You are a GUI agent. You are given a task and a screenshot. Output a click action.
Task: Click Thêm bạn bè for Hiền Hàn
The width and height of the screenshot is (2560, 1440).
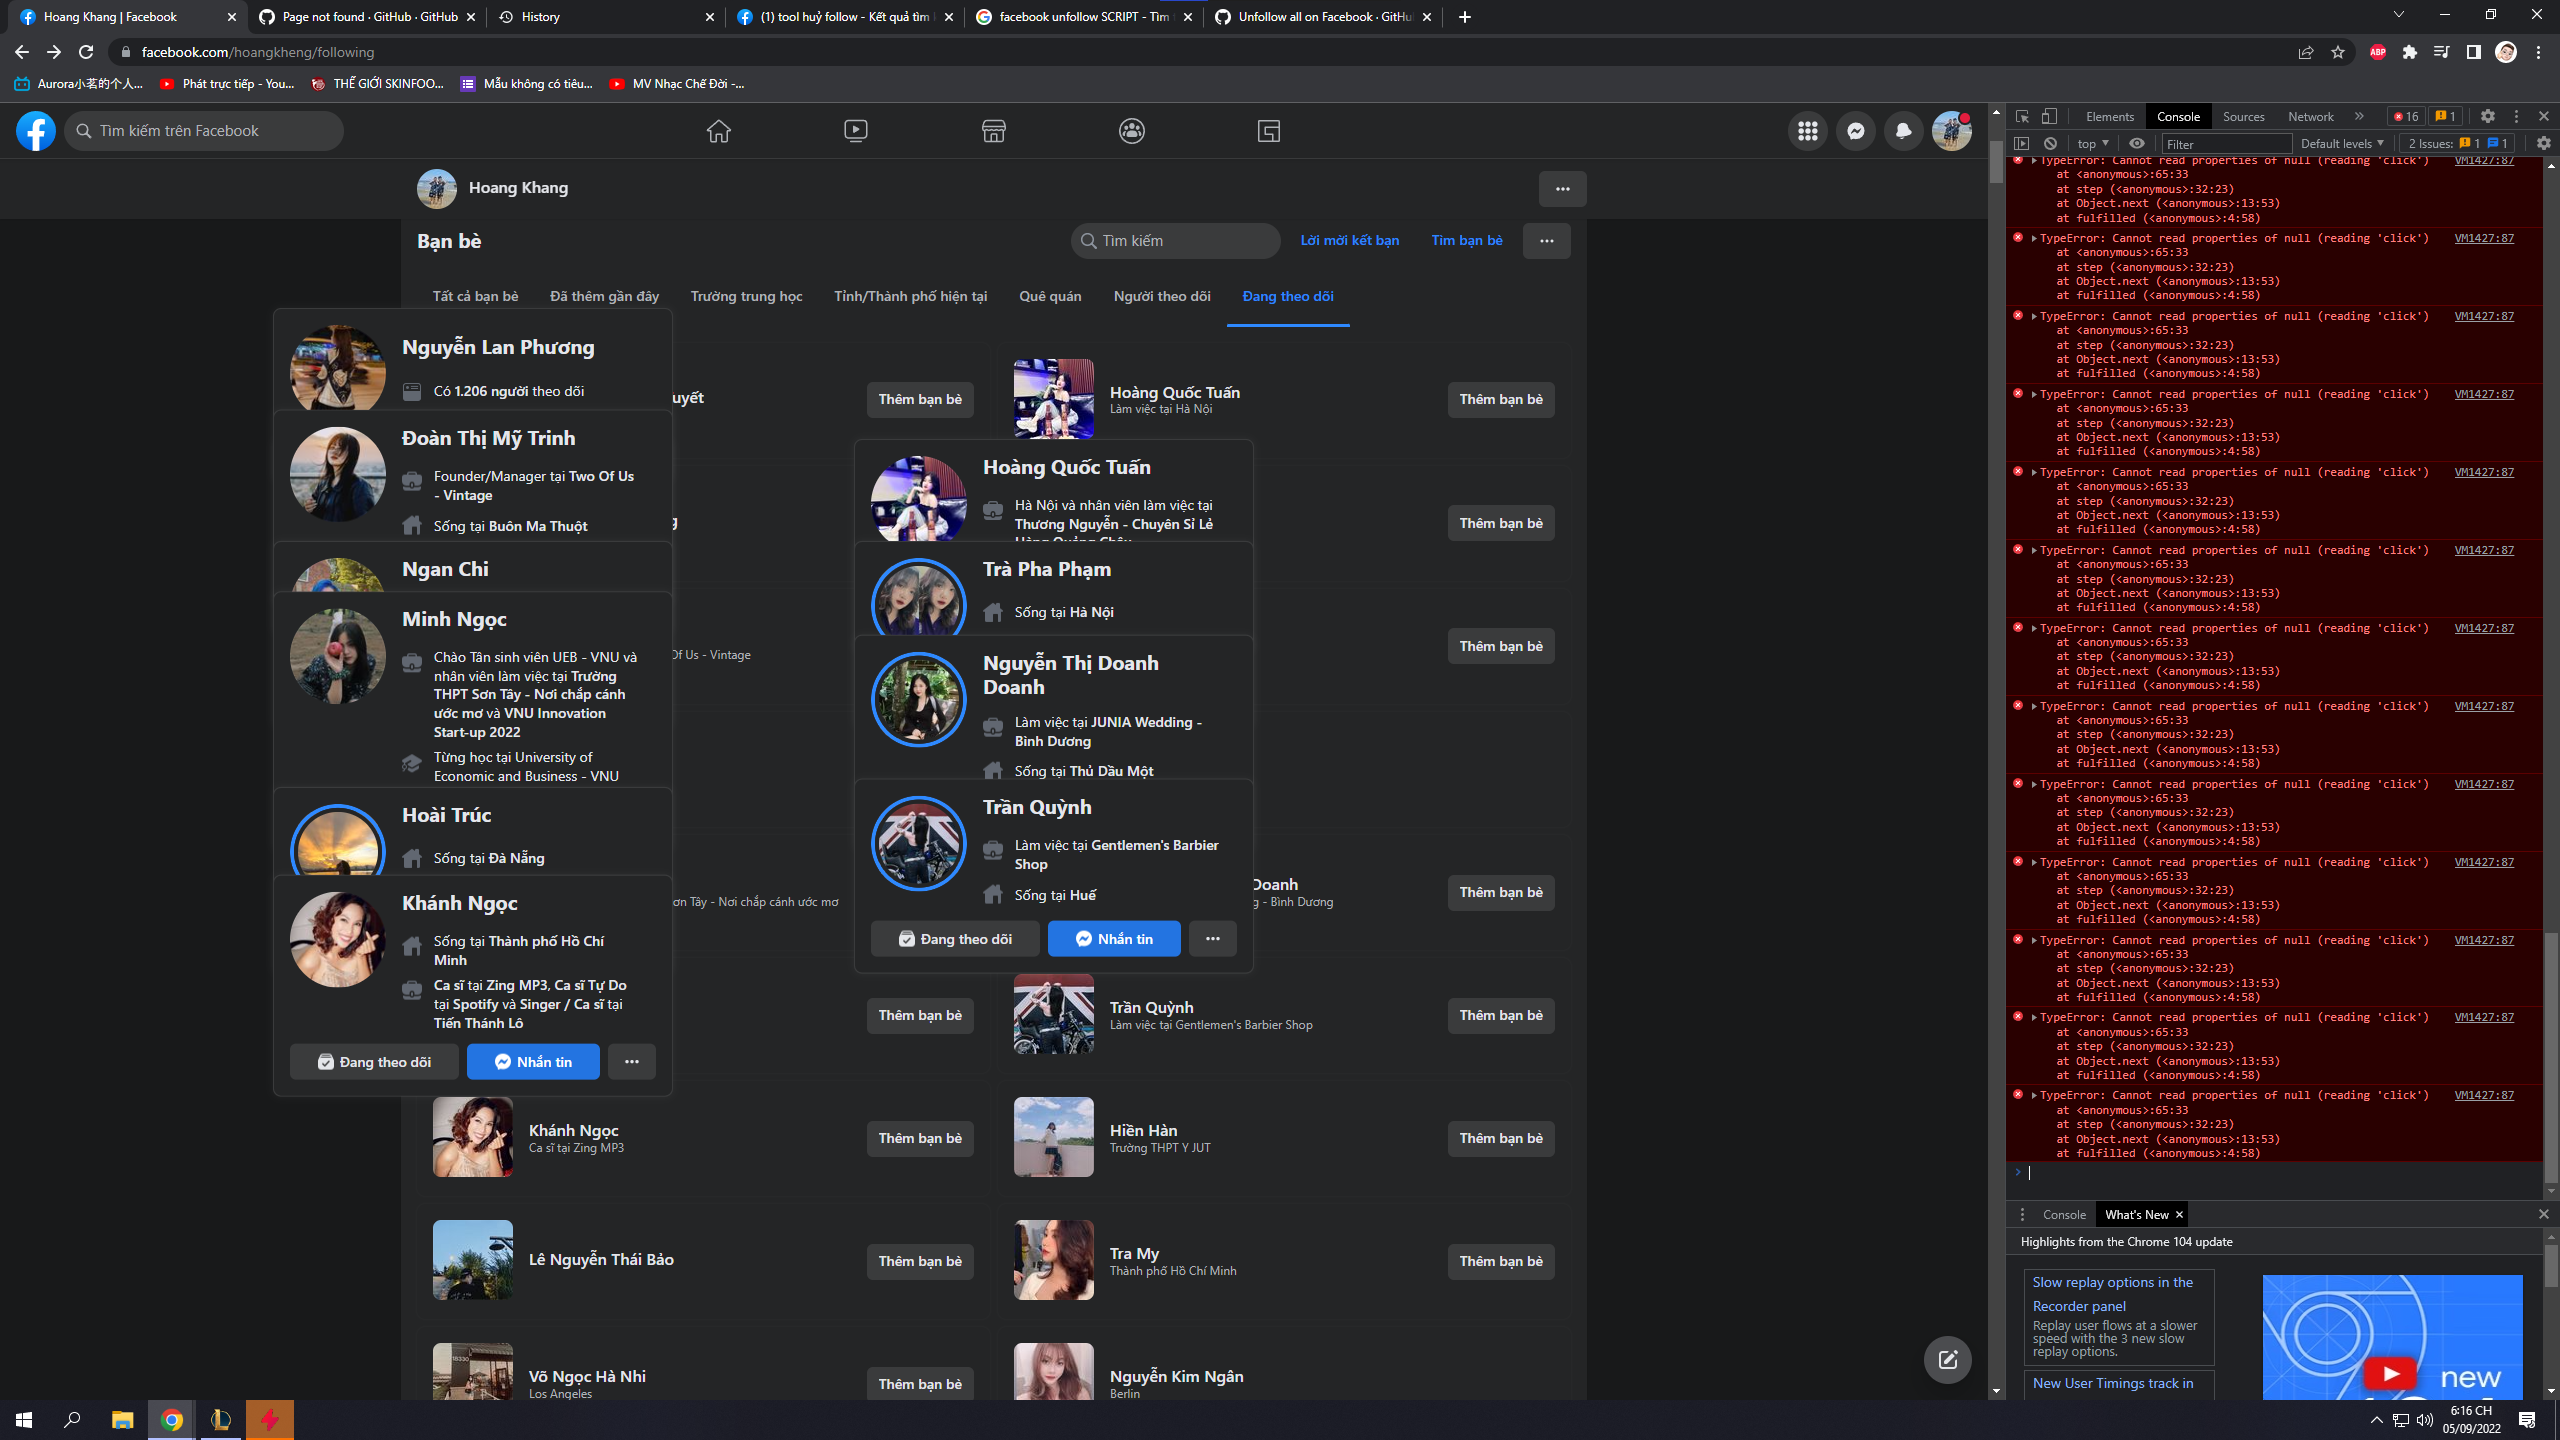[x=1500, y=1139]
